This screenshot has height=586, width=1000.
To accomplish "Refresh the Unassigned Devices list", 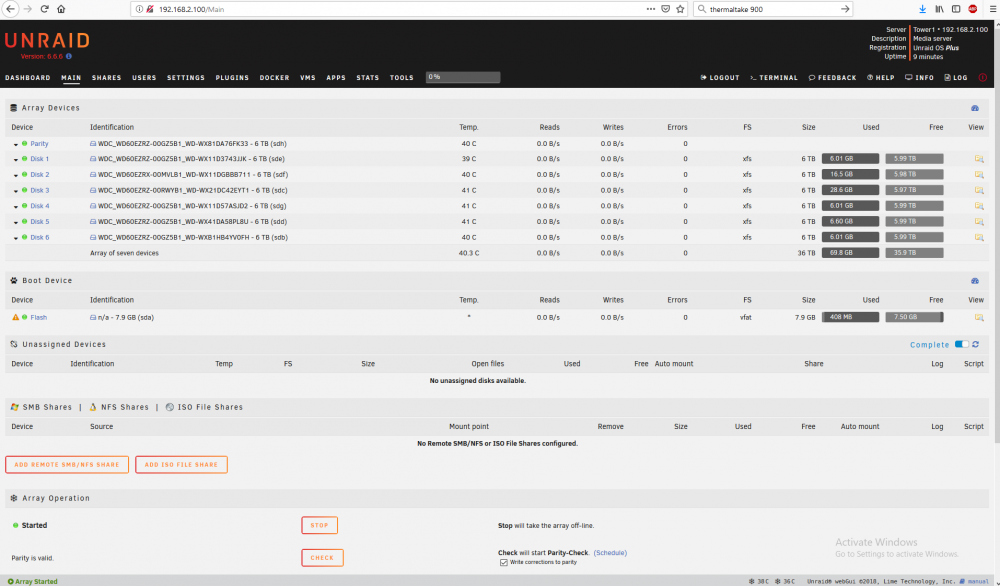I will [976, 344].
